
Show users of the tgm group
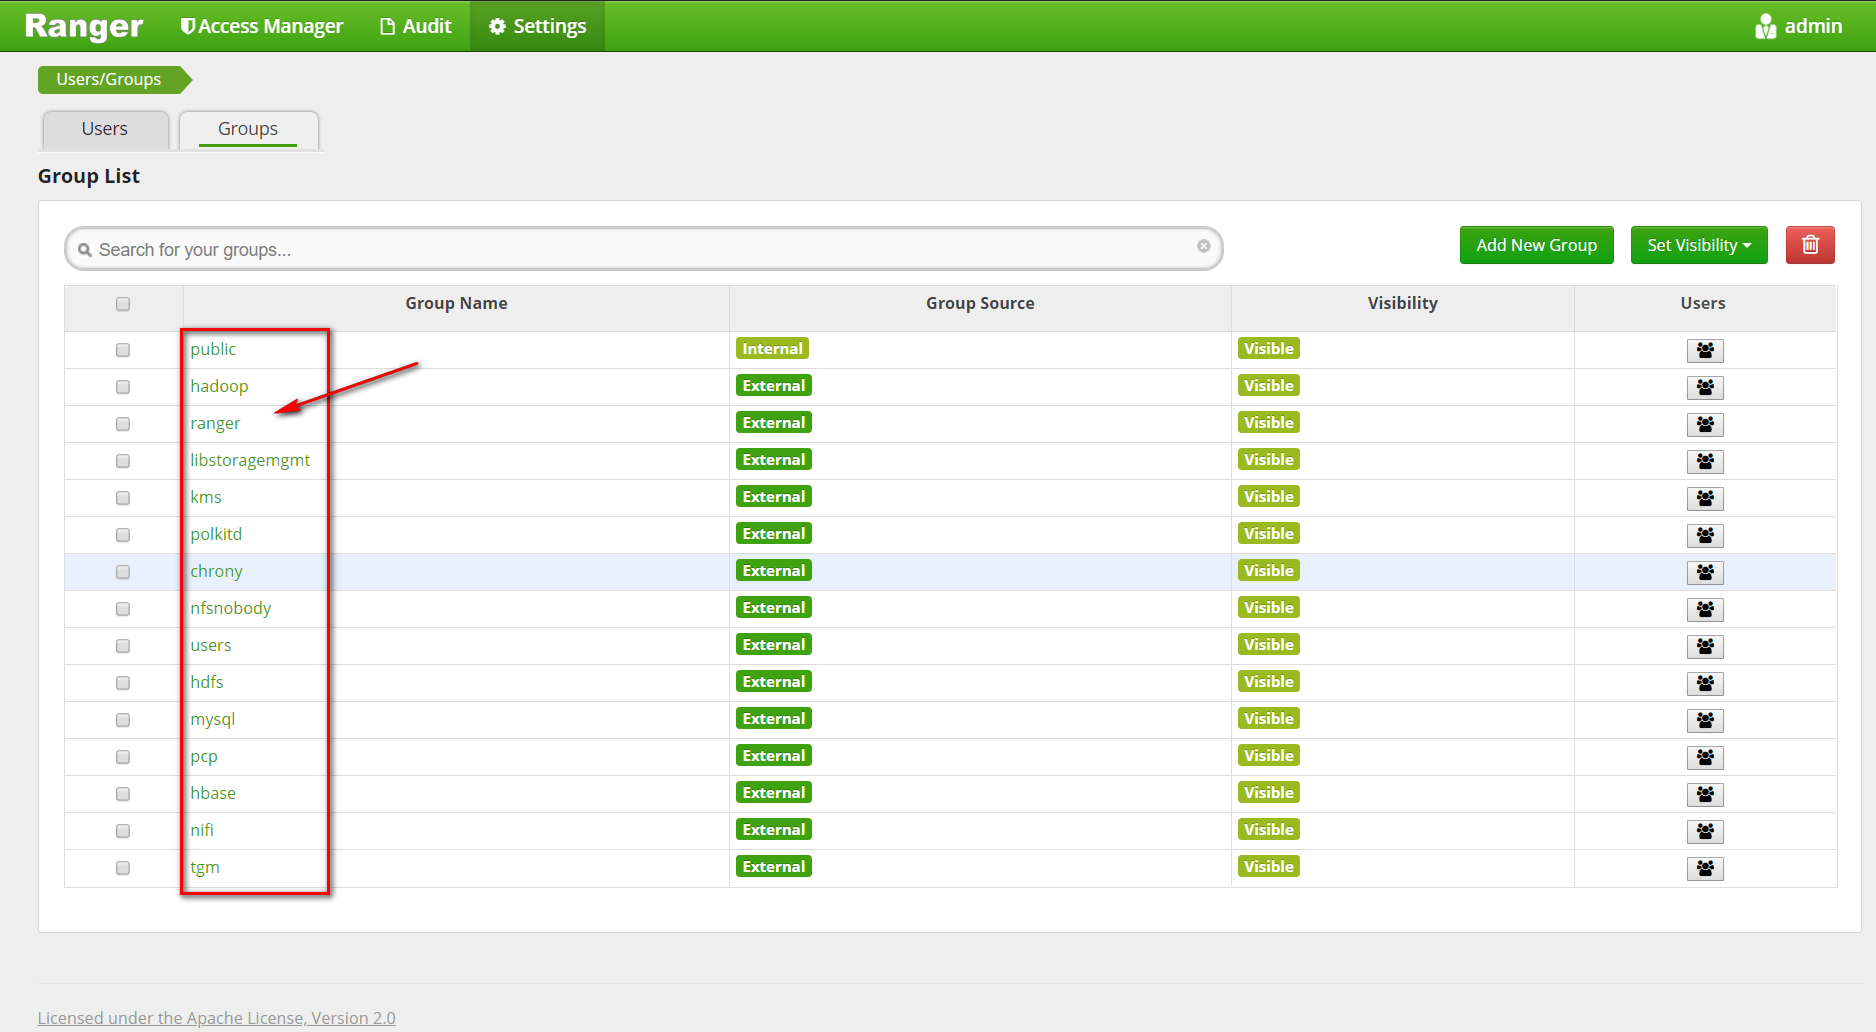click(x=1705, y=868)
